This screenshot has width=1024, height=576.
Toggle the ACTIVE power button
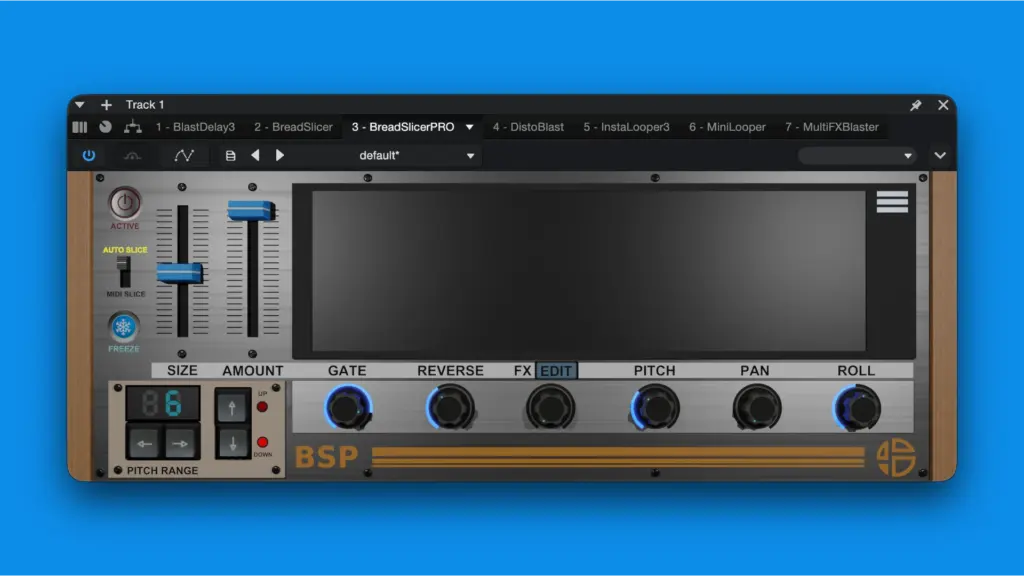(x=124, y=203)
